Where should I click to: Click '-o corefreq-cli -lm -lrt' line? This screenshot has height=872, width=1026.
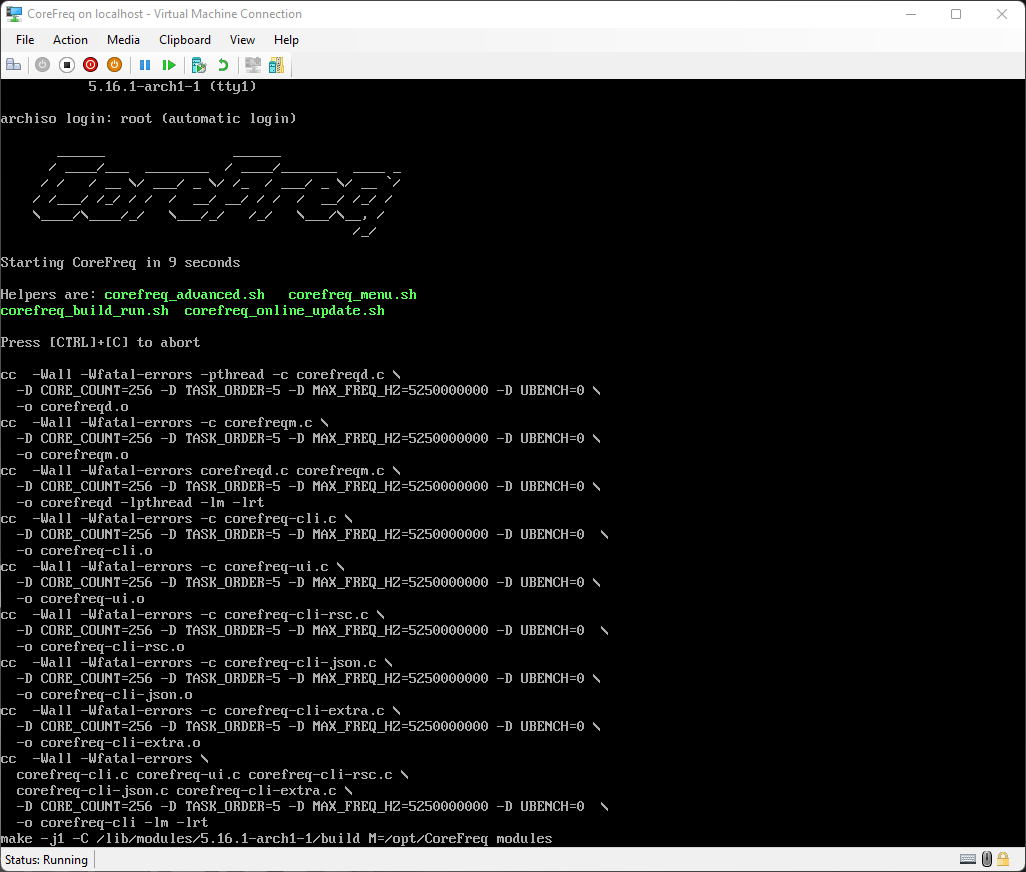(112, 822)
